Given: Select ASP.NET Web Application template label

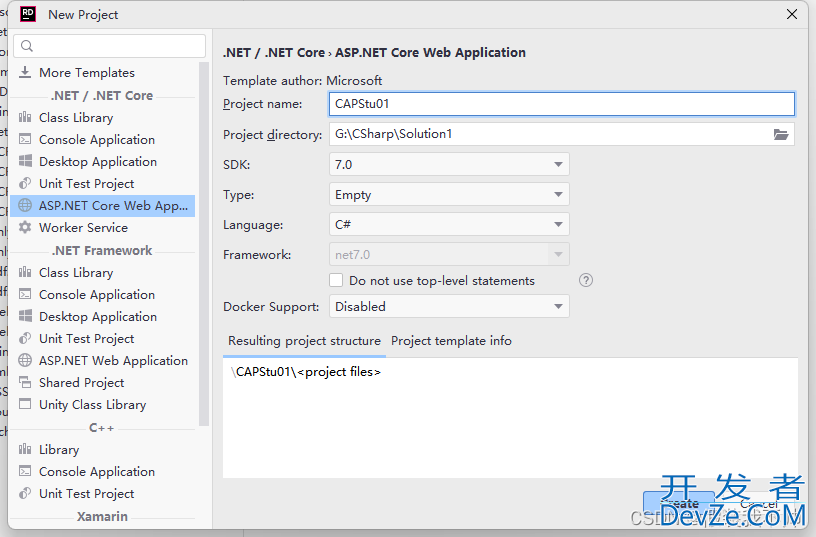Looking at the screenshot, I should pos(113,361).
